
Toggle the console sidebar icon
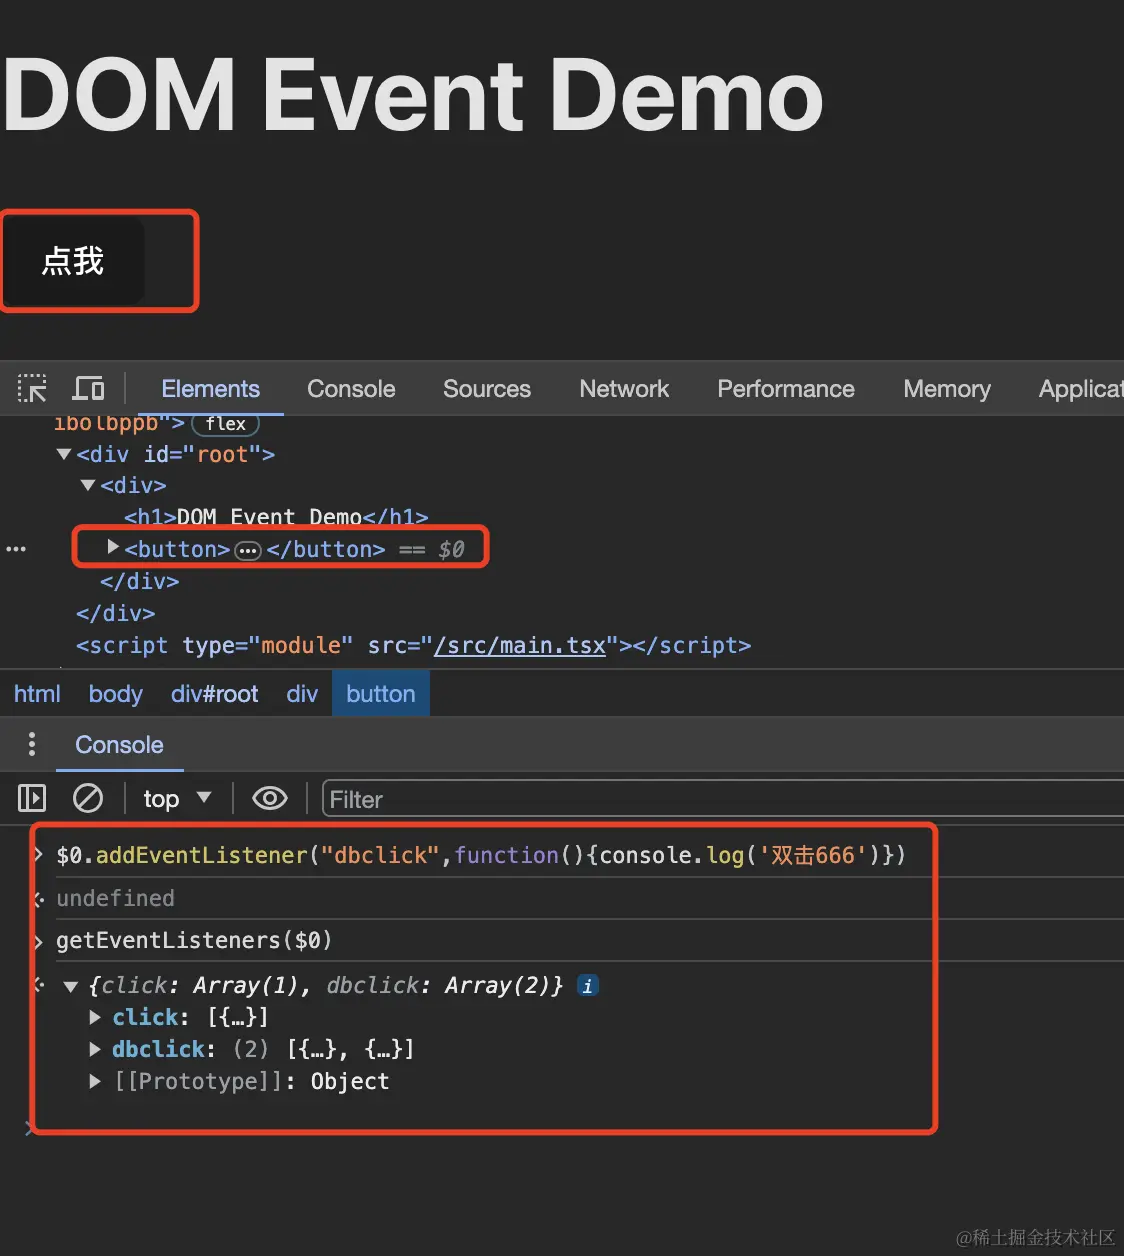pos(32,798)
